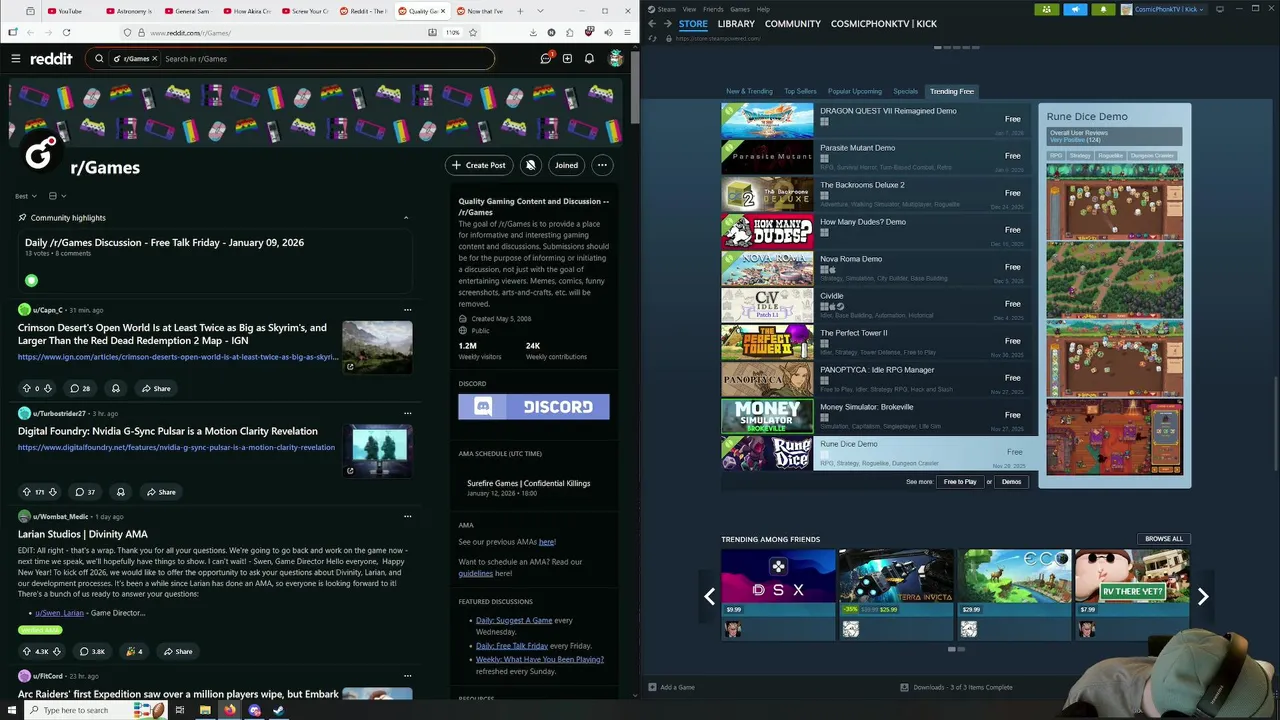Screen dimensions: 1280x720
Task: Open the Best sort dropdown
Action: [26, 196]
